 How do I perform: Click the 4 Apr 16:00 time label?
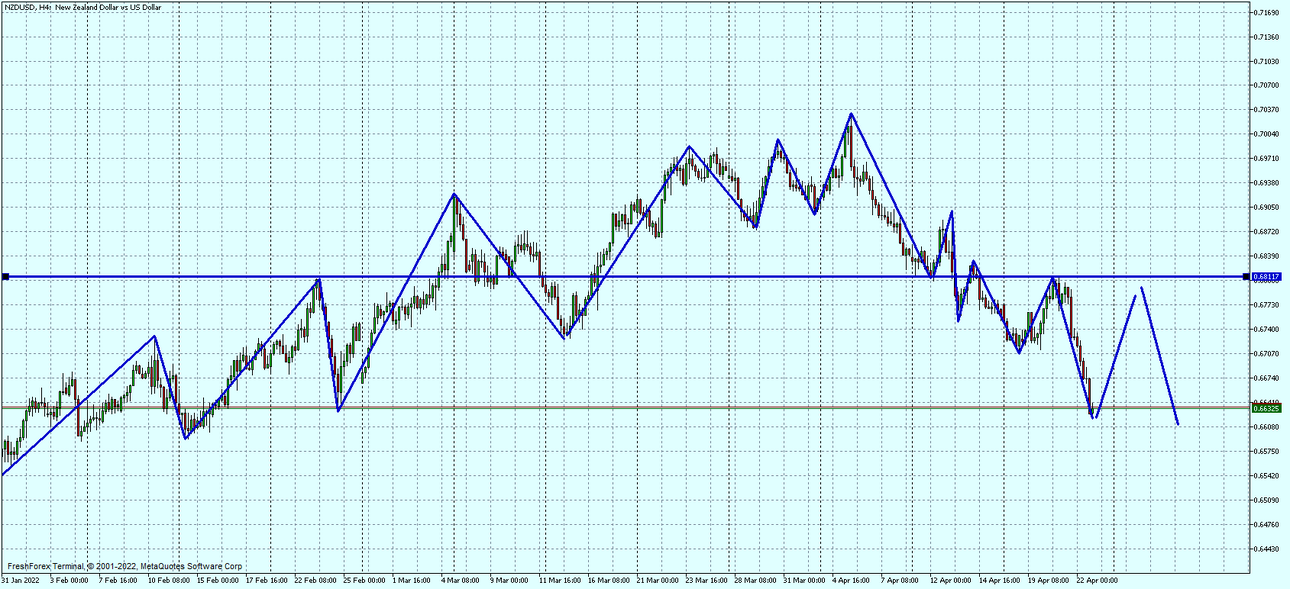[x=853, y=580]
